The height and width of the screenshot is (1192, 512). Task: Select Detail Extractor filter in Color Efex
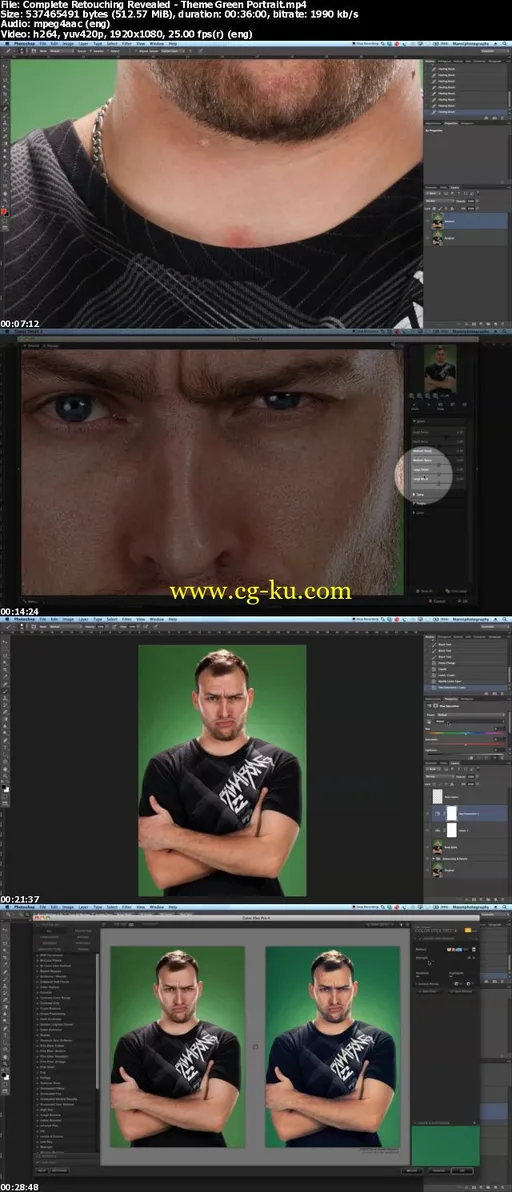[52, 1030]
